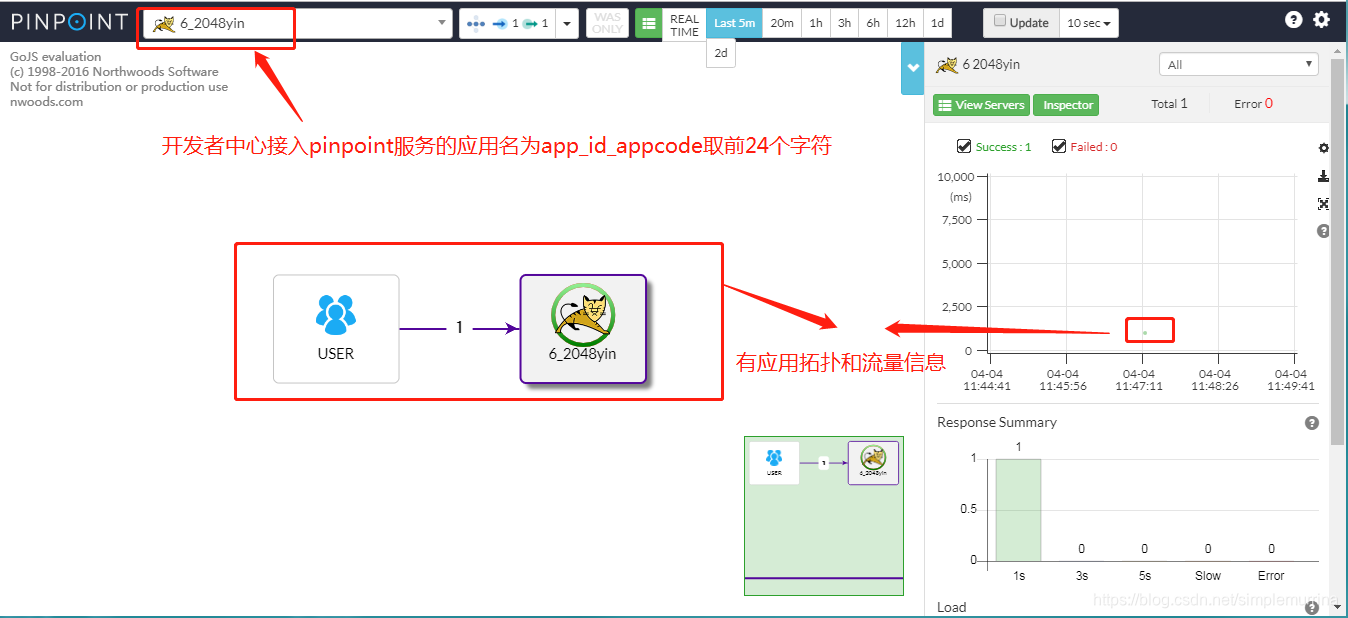Switch to the 20m time range tab
This screenshot has width=1348, height=618.
coord(781,22)
